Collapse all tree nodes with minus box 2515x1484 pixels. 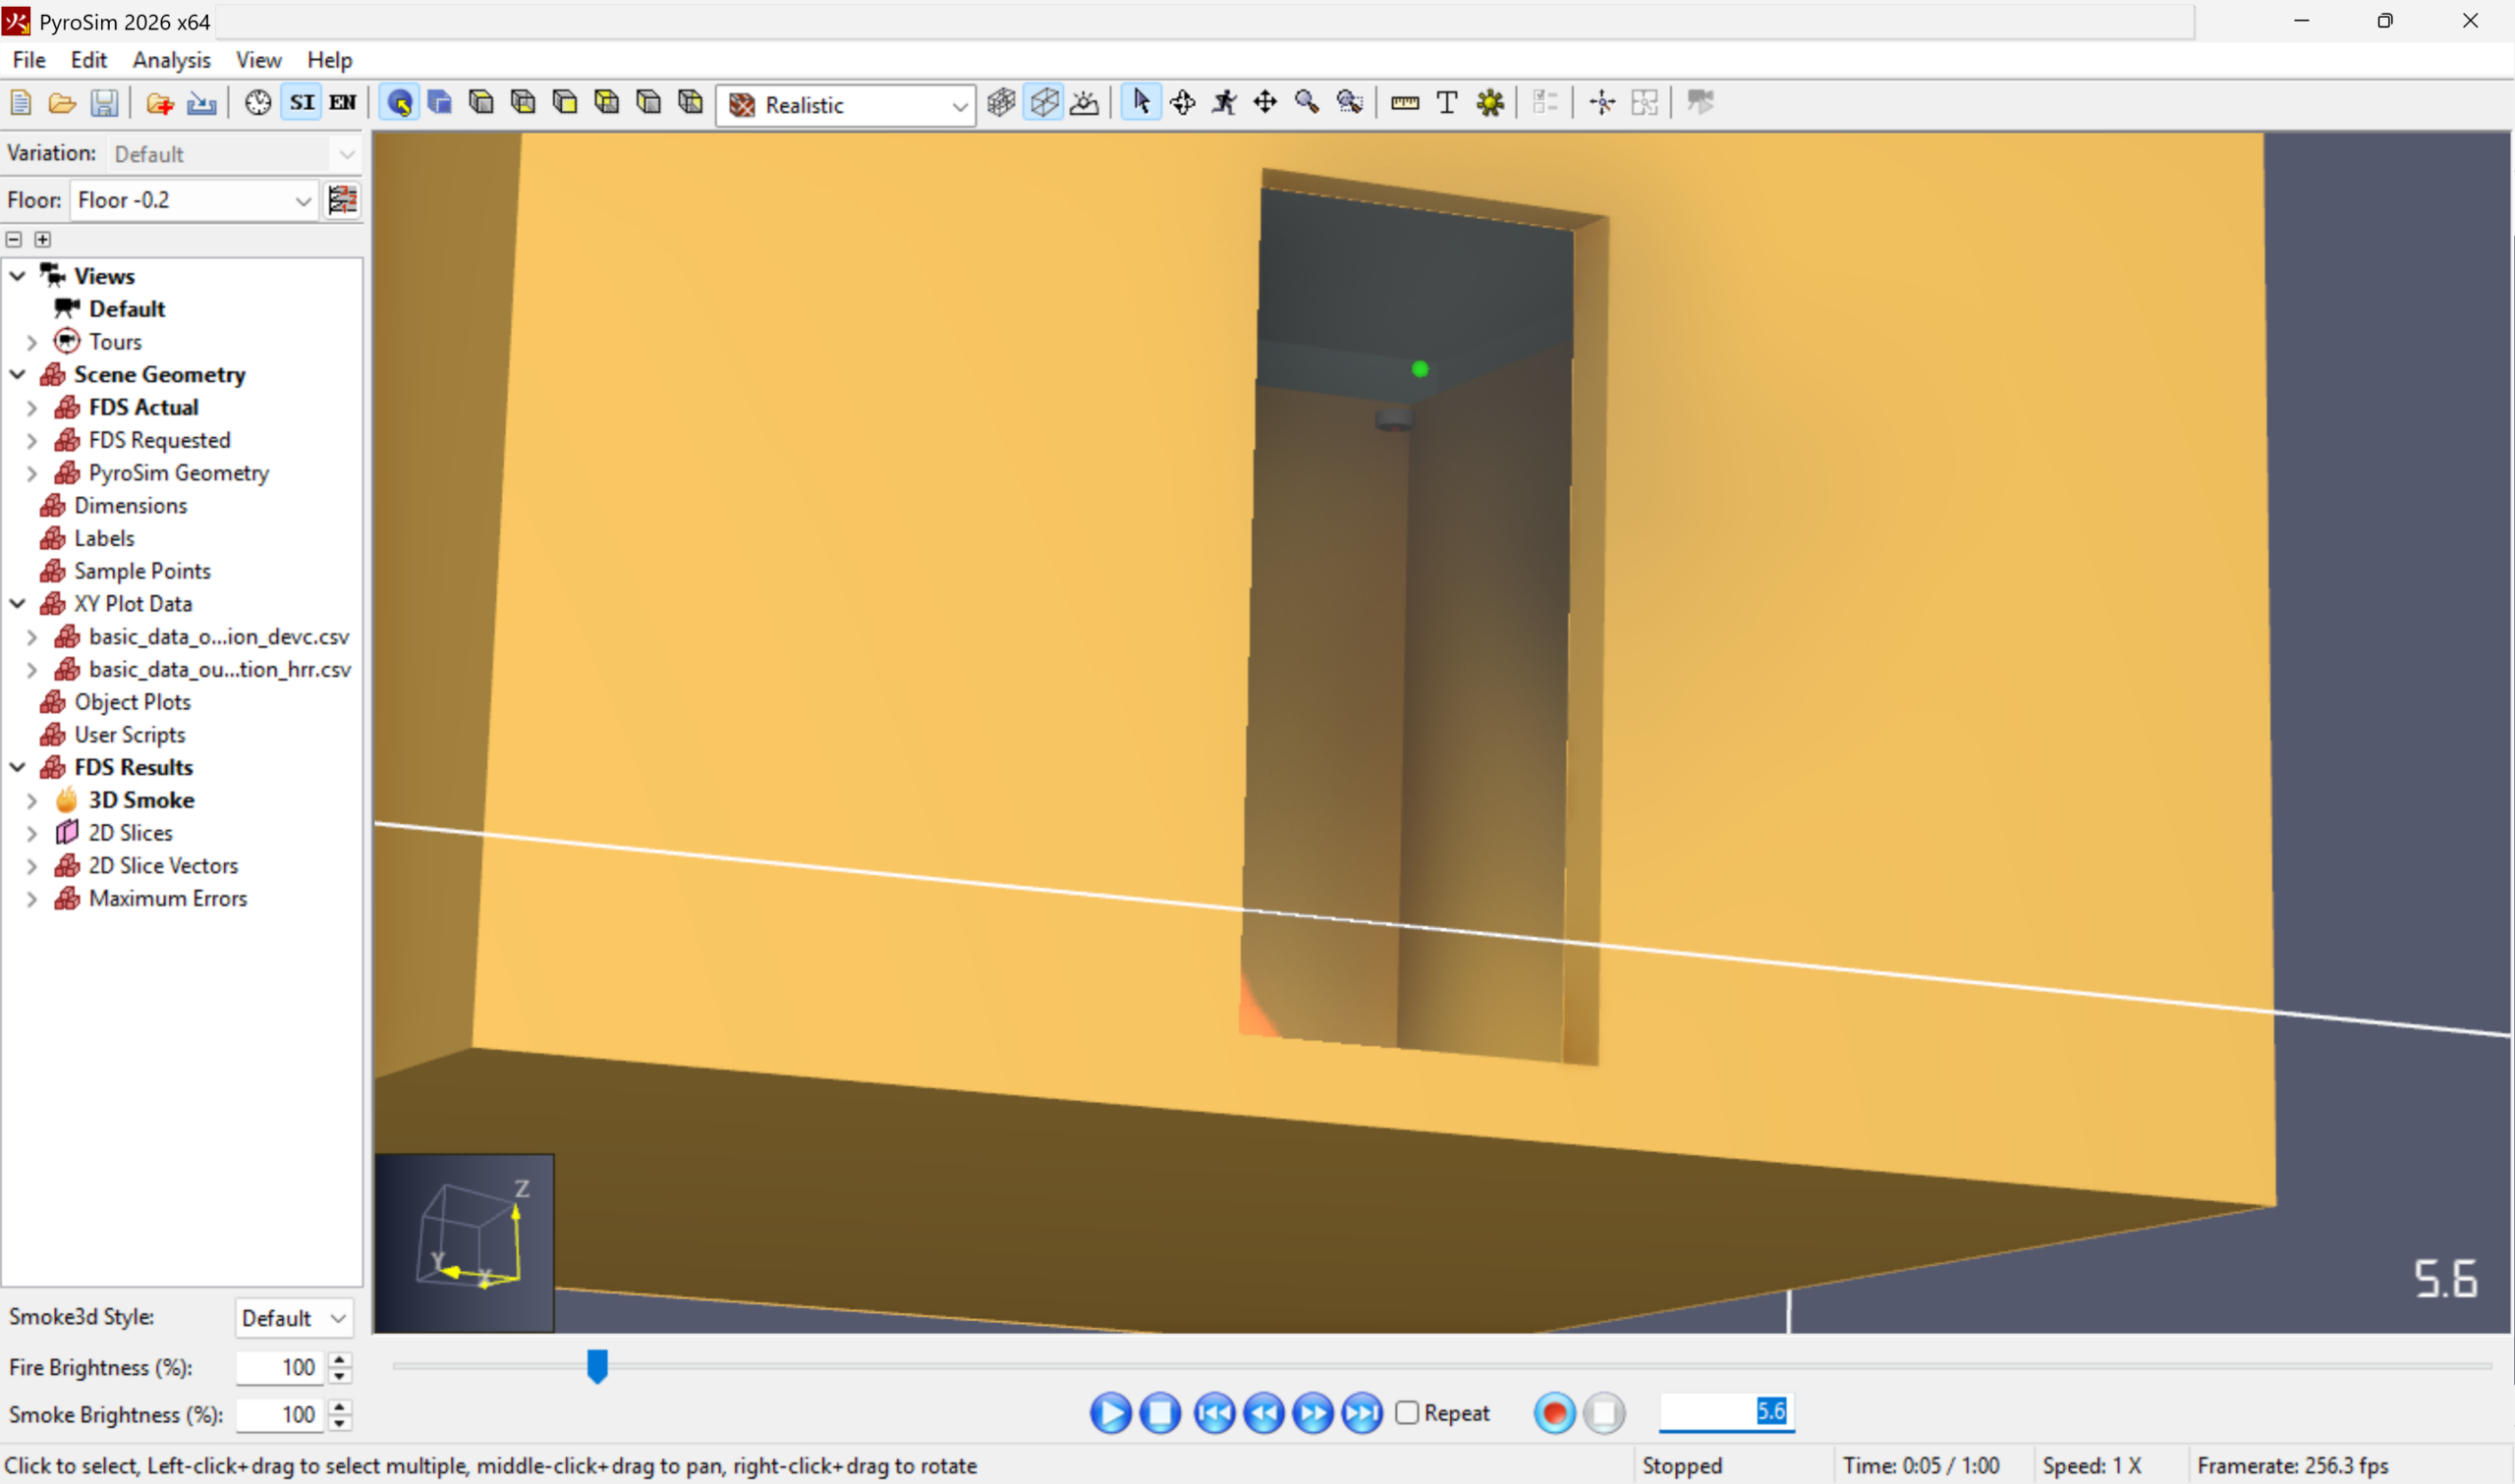(14, 239)
